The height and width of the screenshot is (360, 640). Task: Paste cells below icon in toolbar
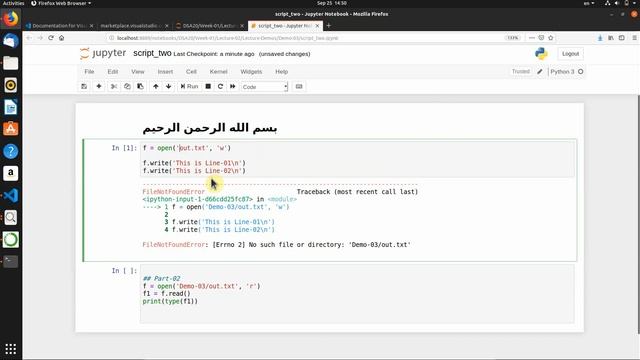pos(140,87)
